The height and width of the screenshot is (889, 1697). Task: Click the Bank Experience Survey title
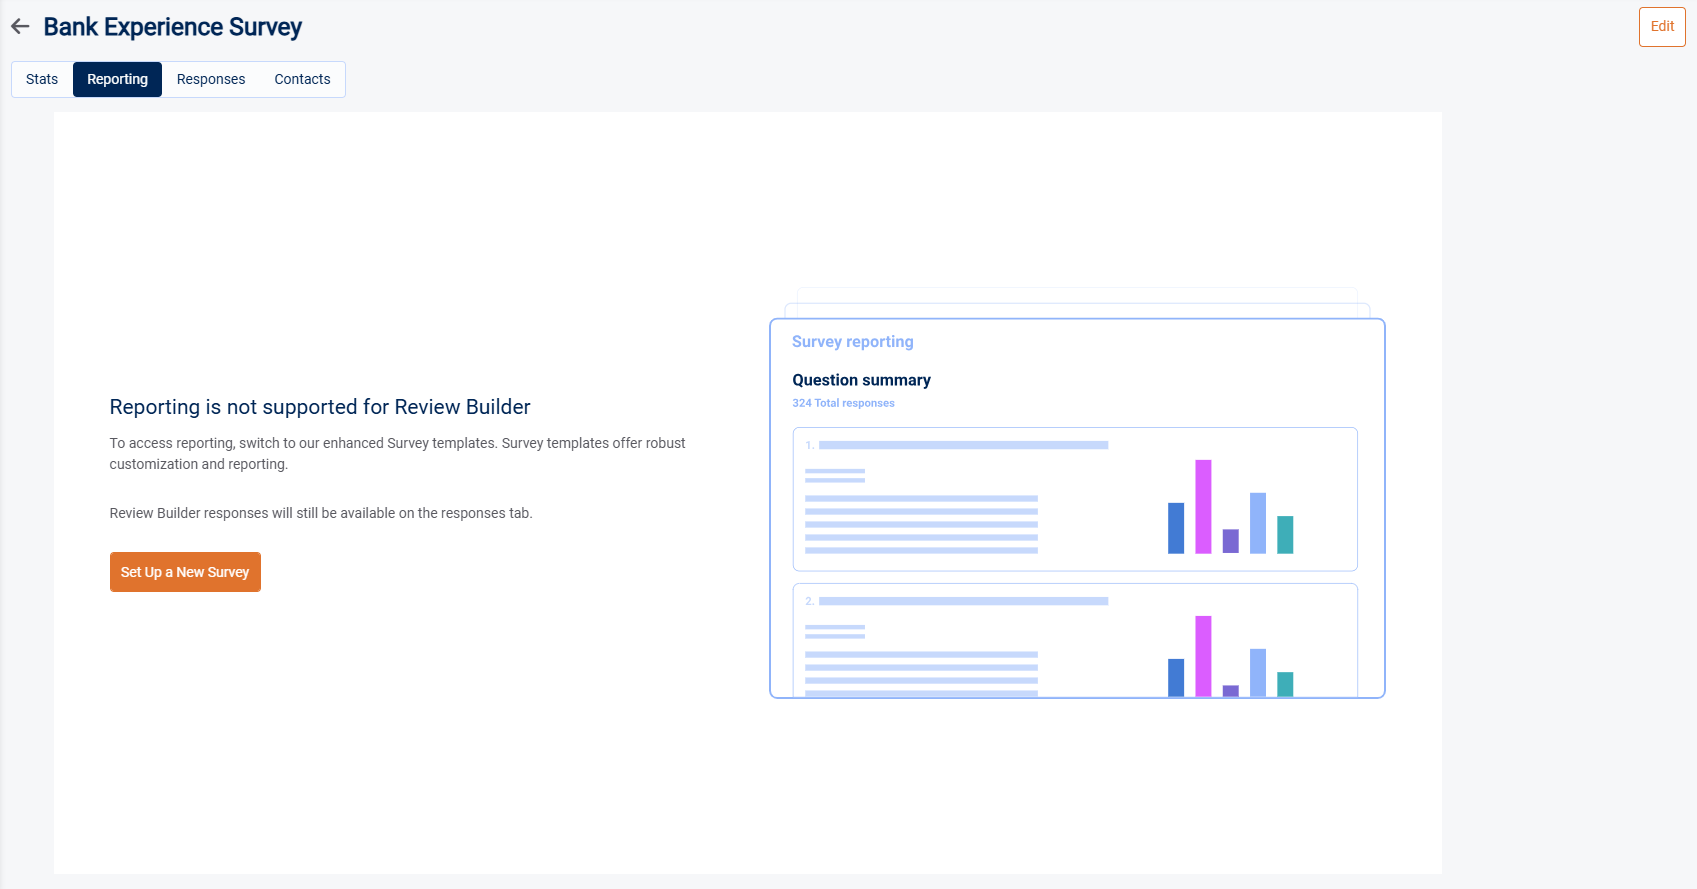(x=172, y=27)
